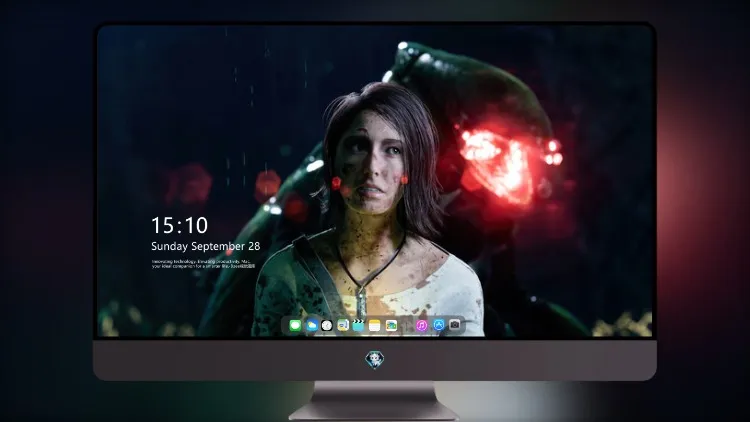Open the teal clapperboard video app
750x422 pixels.
pyautogui.click(x=358, y=325)
